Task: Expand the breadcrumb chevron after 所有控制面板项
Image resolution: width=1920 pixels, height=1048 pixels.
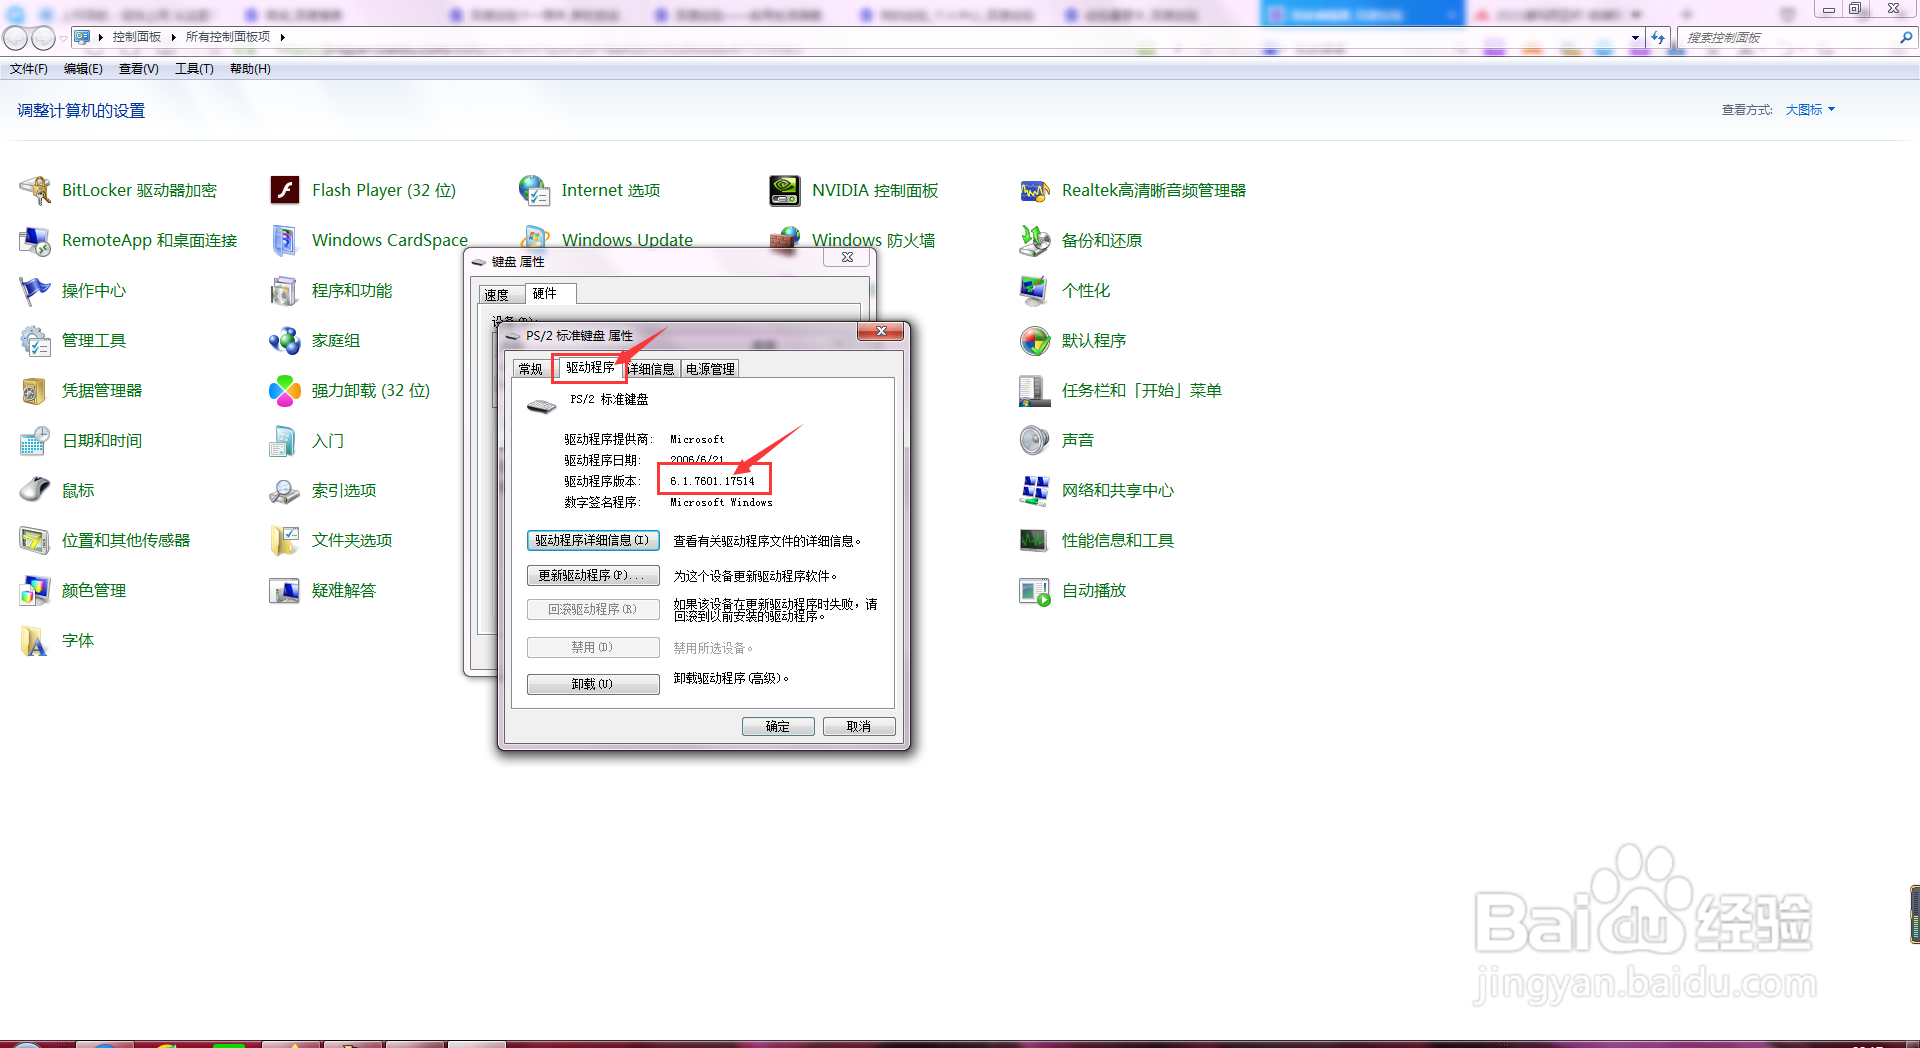Action: click(283, 36)
